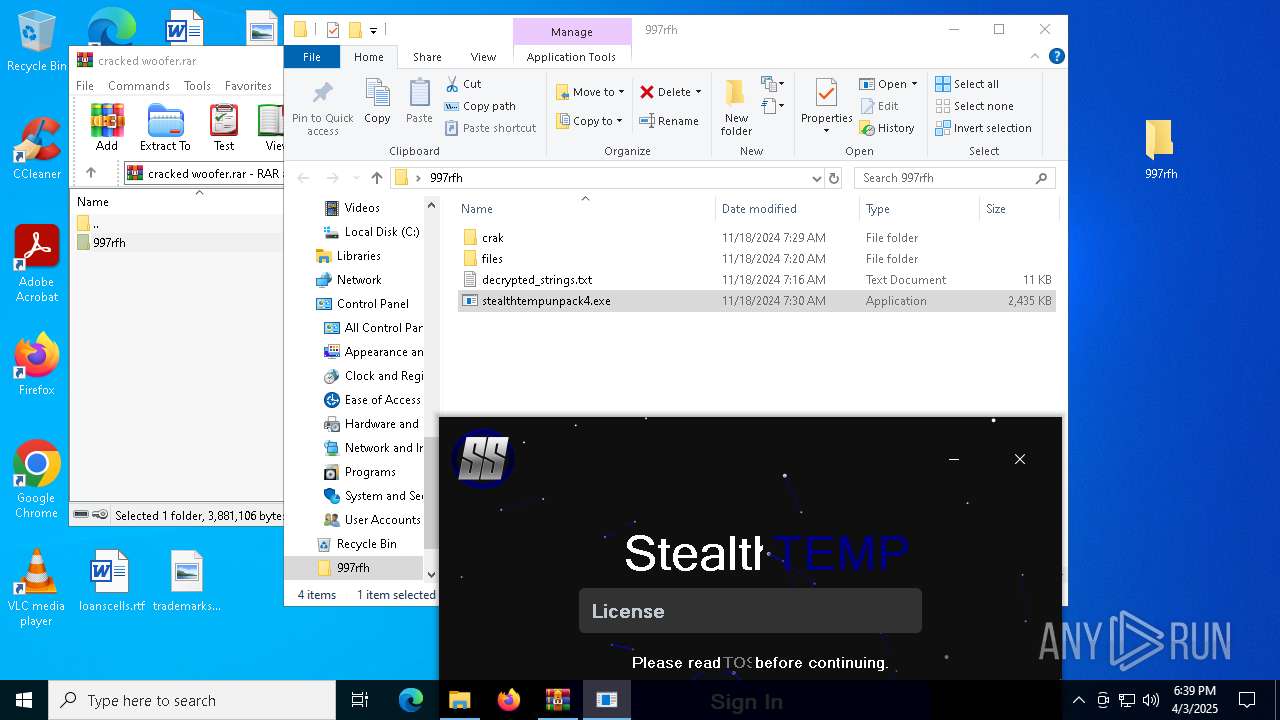Click the Pin to Quick access icon
This screenshot has height=720, width=1280.
tap(322, 108)
